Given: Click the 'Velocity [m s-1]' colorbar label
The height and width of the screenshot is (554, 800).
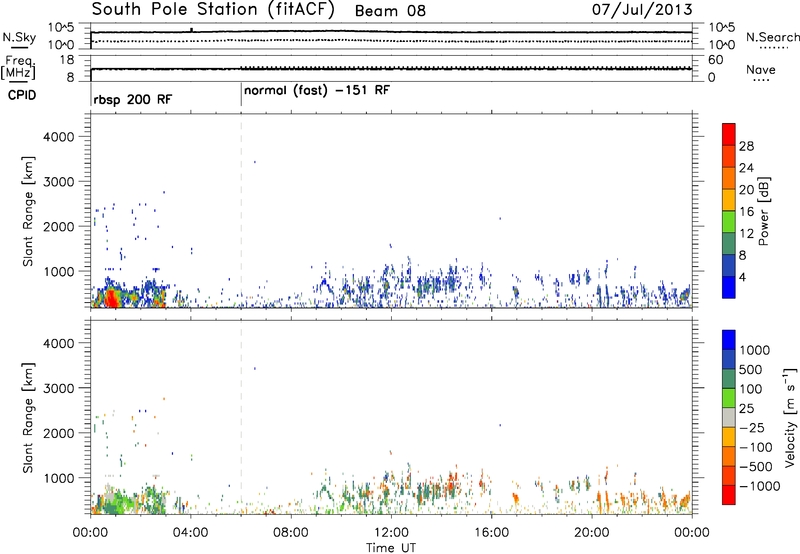Looking at the screenshot, I should [x=790, y=417].
